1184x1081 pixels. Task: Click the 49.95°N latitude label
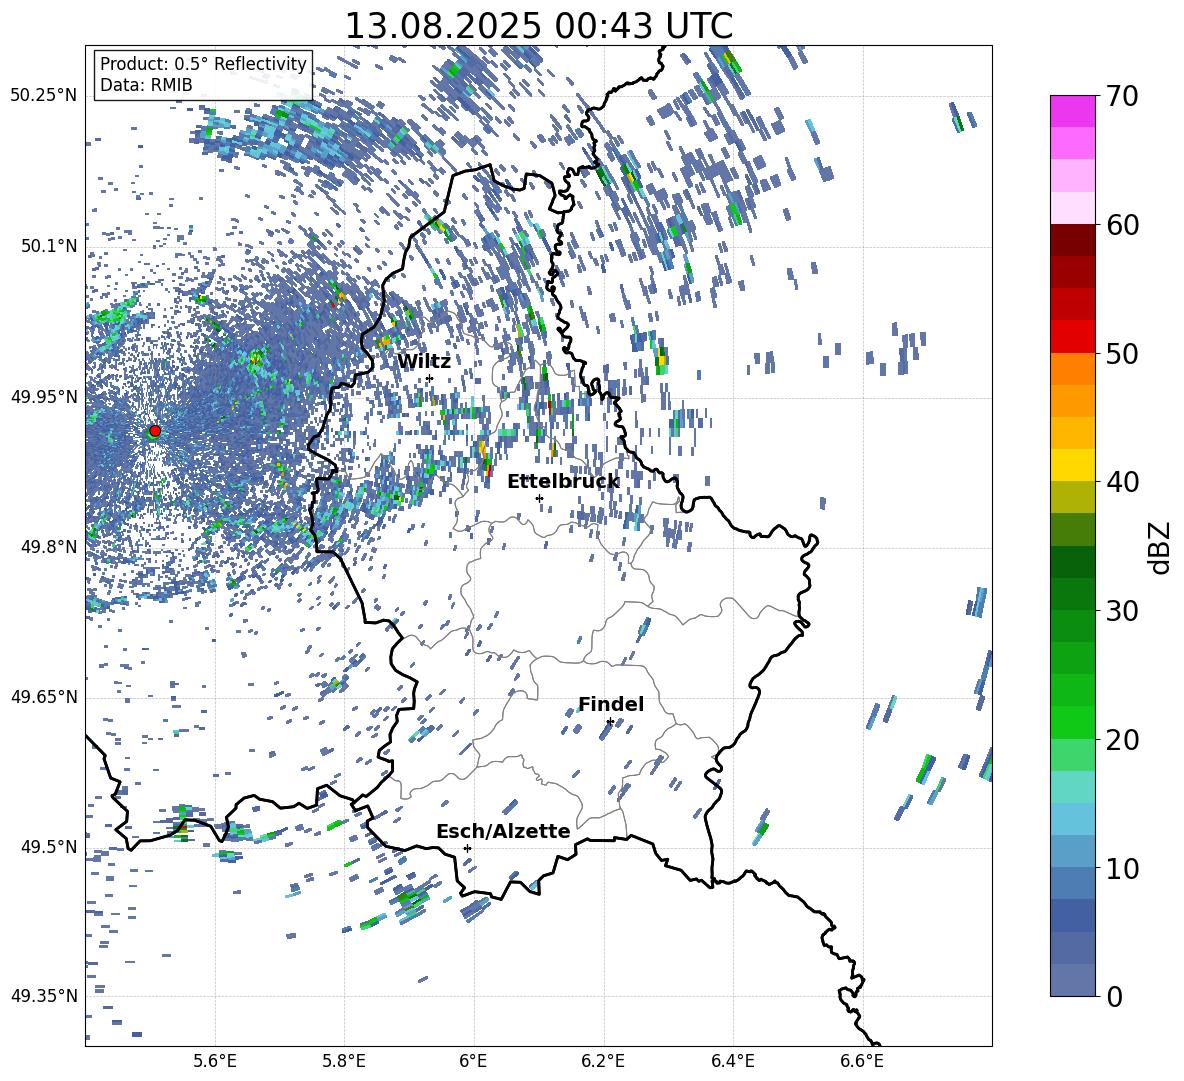tap(44, 396)
